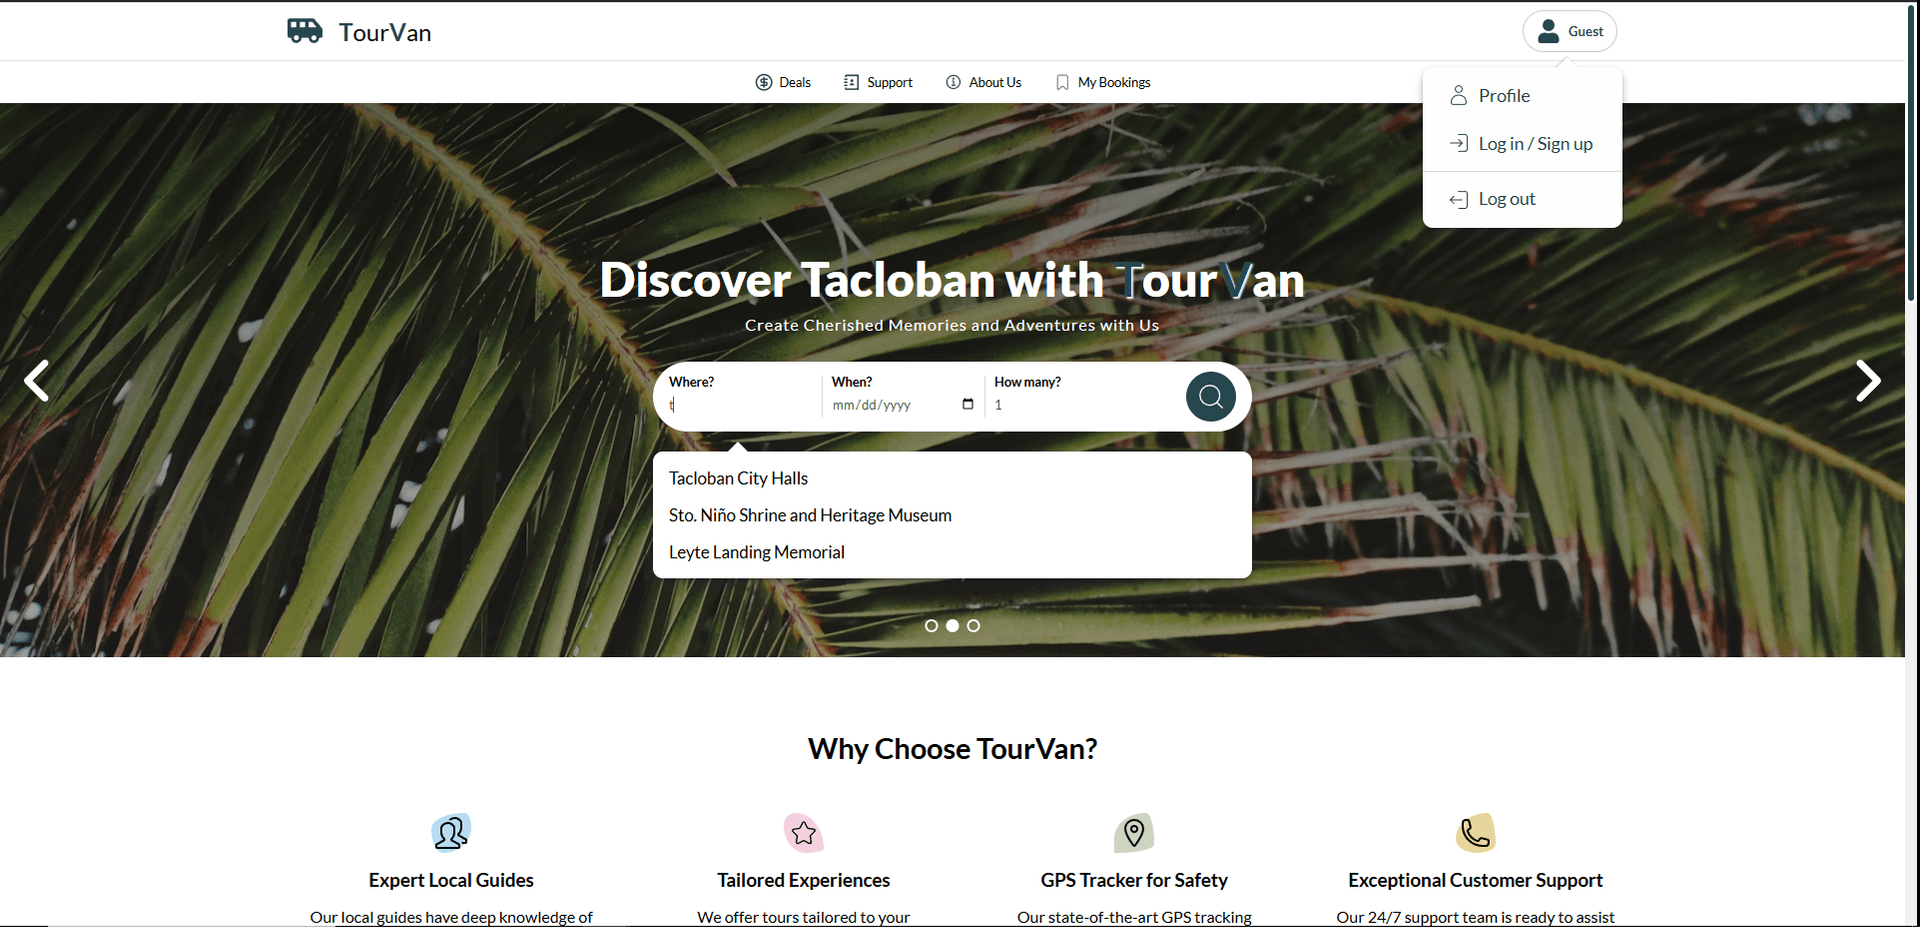Advance to next carousel slide arrow
The height and width of the screenshot is (927, 1920).
click(1867, 381)
